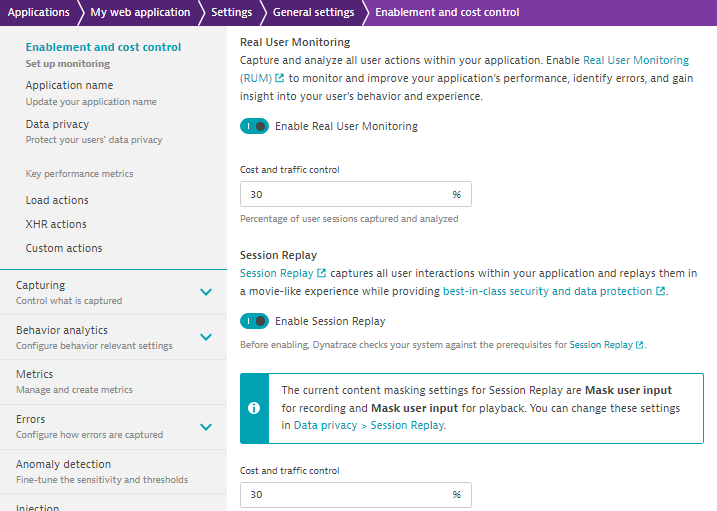Click external link icon after Real User Monitoring (RUM)
This screenshot has width=717, height=511.
(279, 78)
